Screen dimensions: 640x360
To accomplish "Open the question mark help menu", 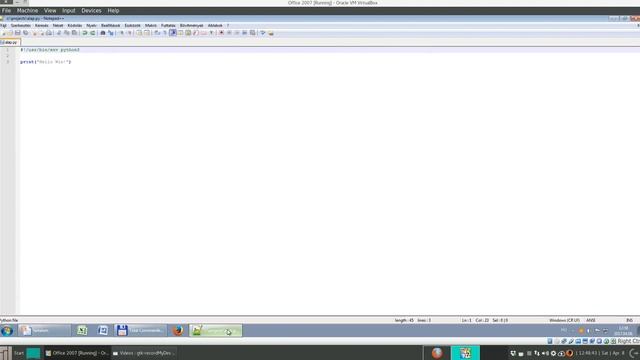I will point(228,25).
